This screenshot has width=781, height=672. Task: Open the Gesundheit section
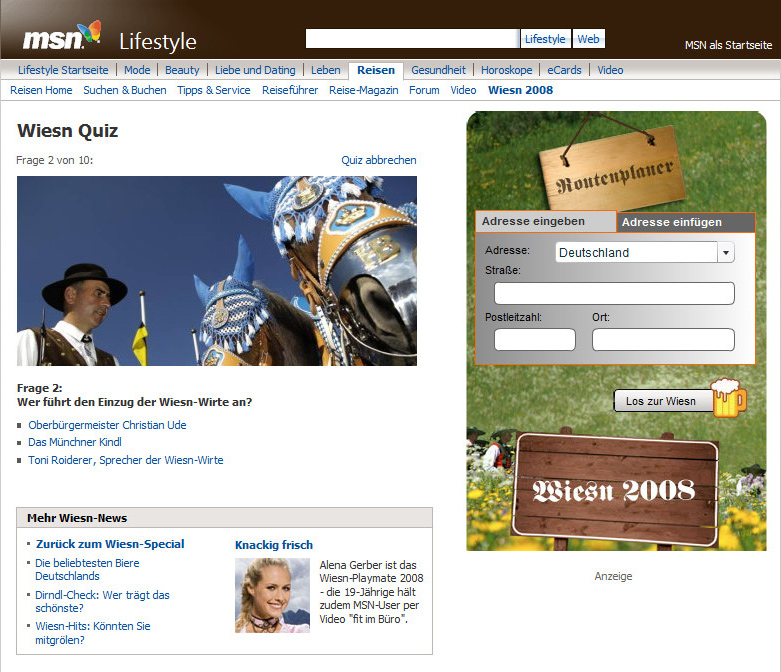(438, 70)
